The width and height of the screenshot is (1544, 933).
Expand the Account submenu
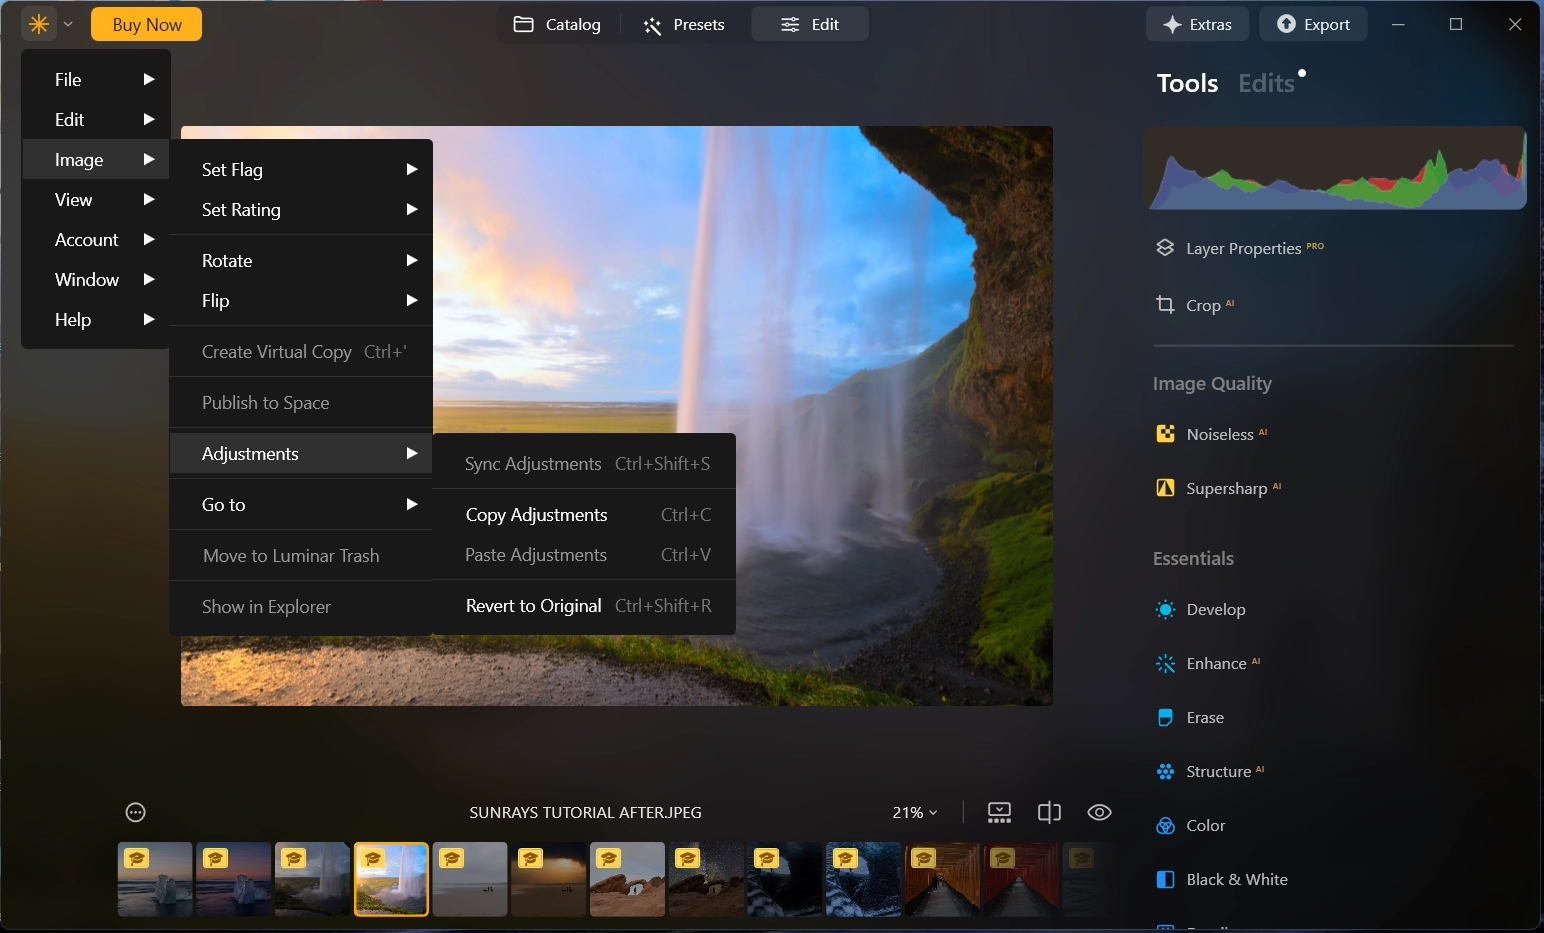(x=97, y=239)
